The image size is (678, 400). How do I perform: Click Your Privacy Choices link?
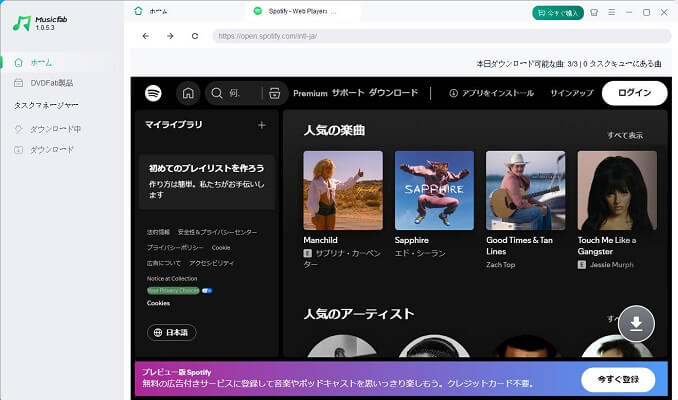pyautogui.click(x=173, y=291)
